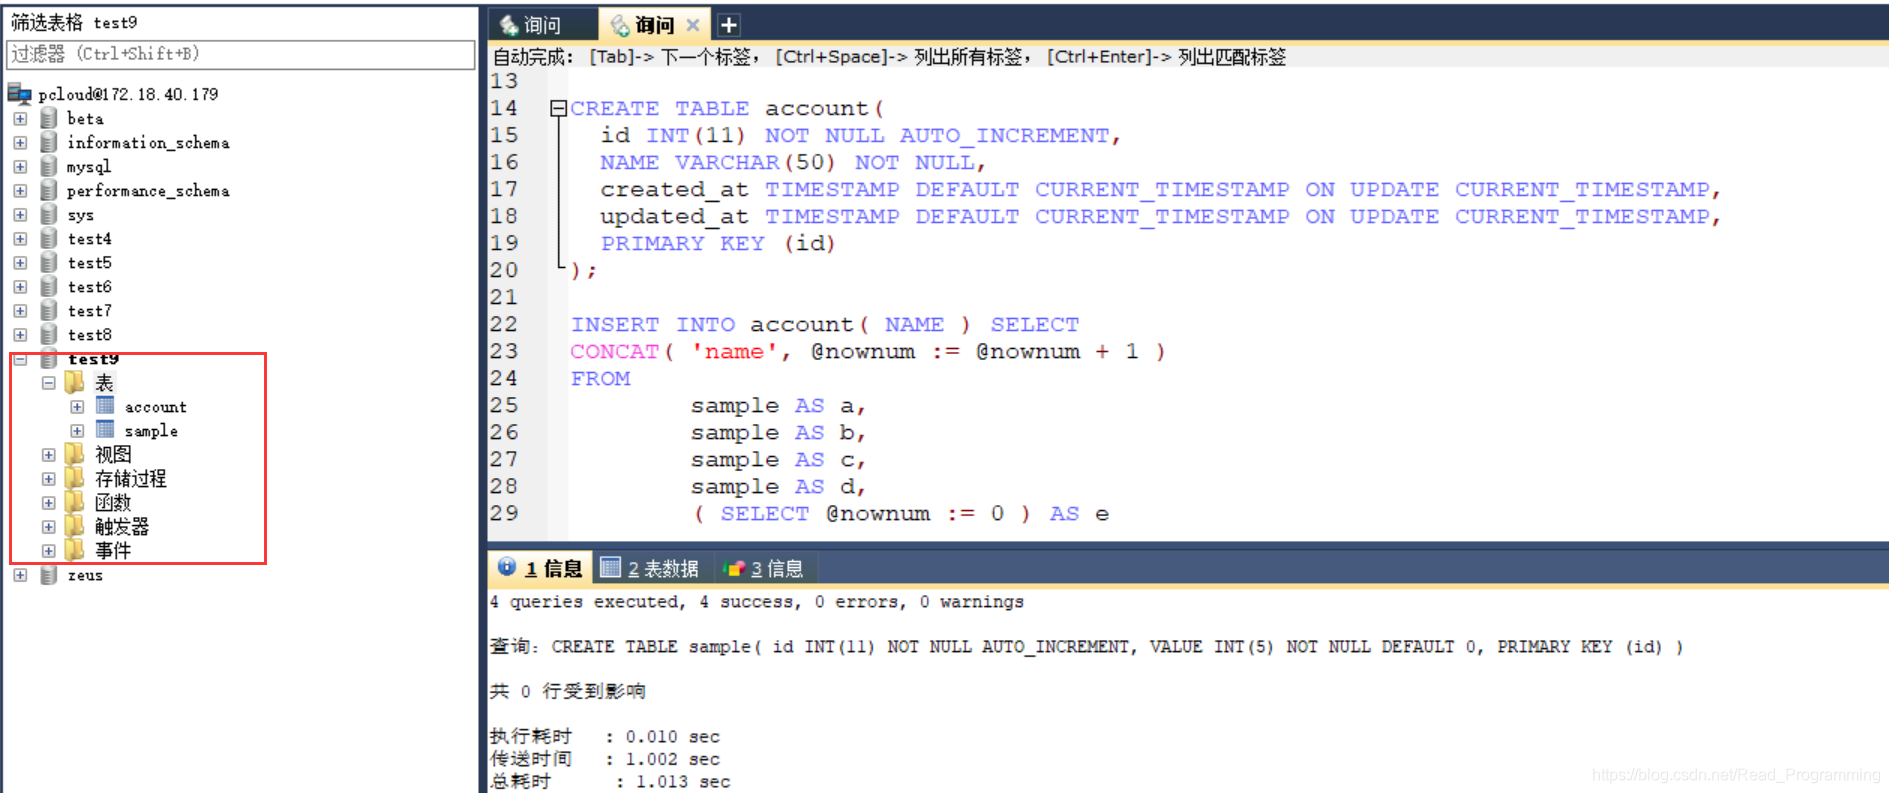Viewport: 1889px width, 793px height.
Task: Open the 3 信息 result tab
Action: point(764,568)
